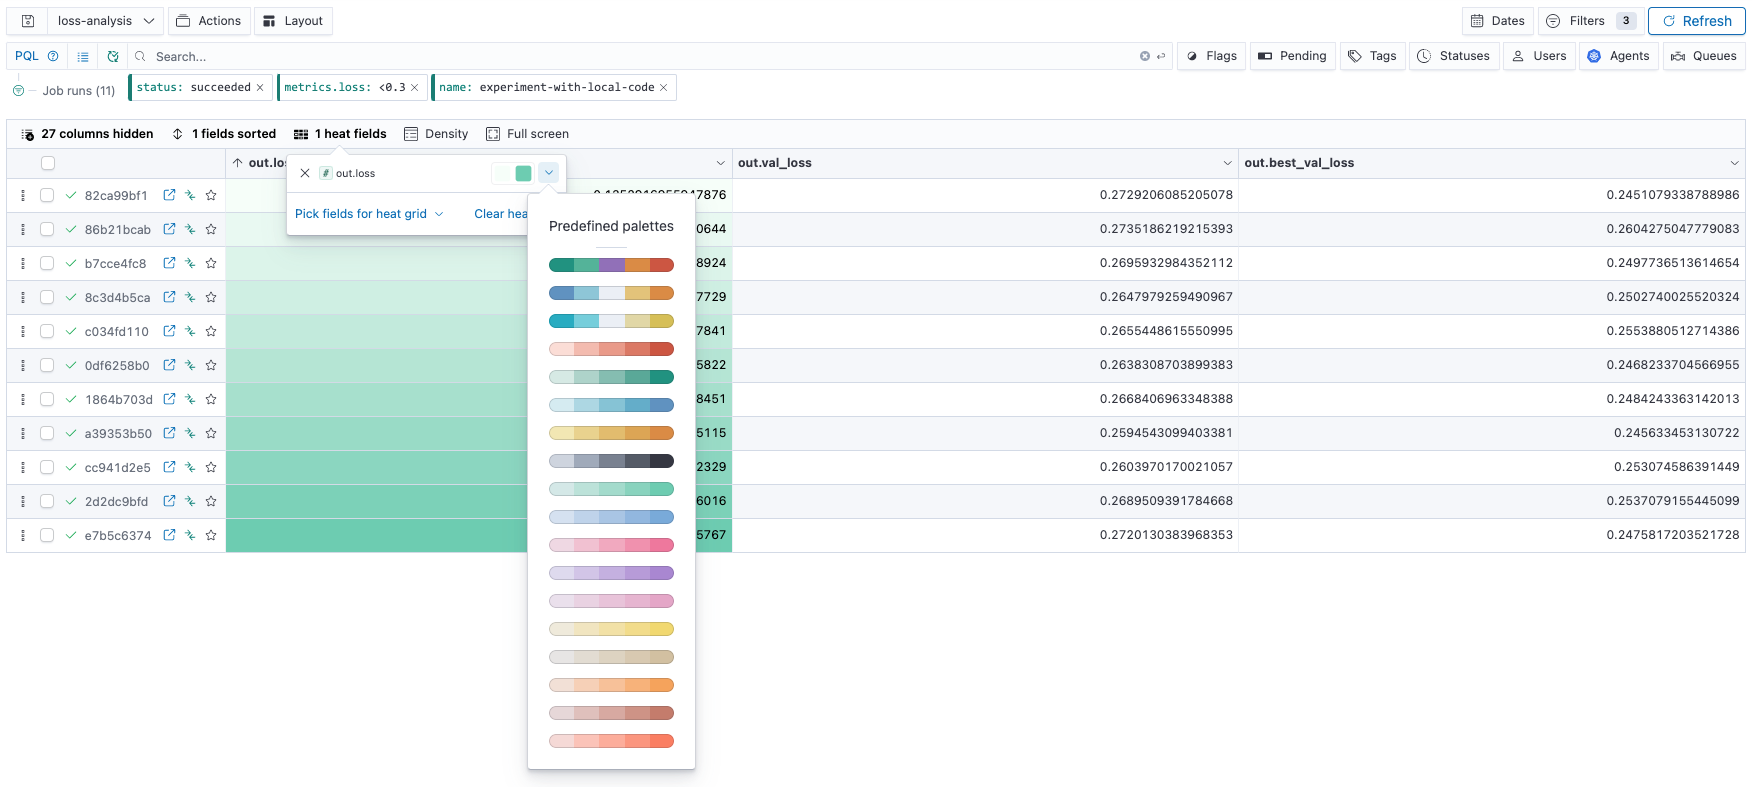Switch table to Full screen

coord(527,134)
